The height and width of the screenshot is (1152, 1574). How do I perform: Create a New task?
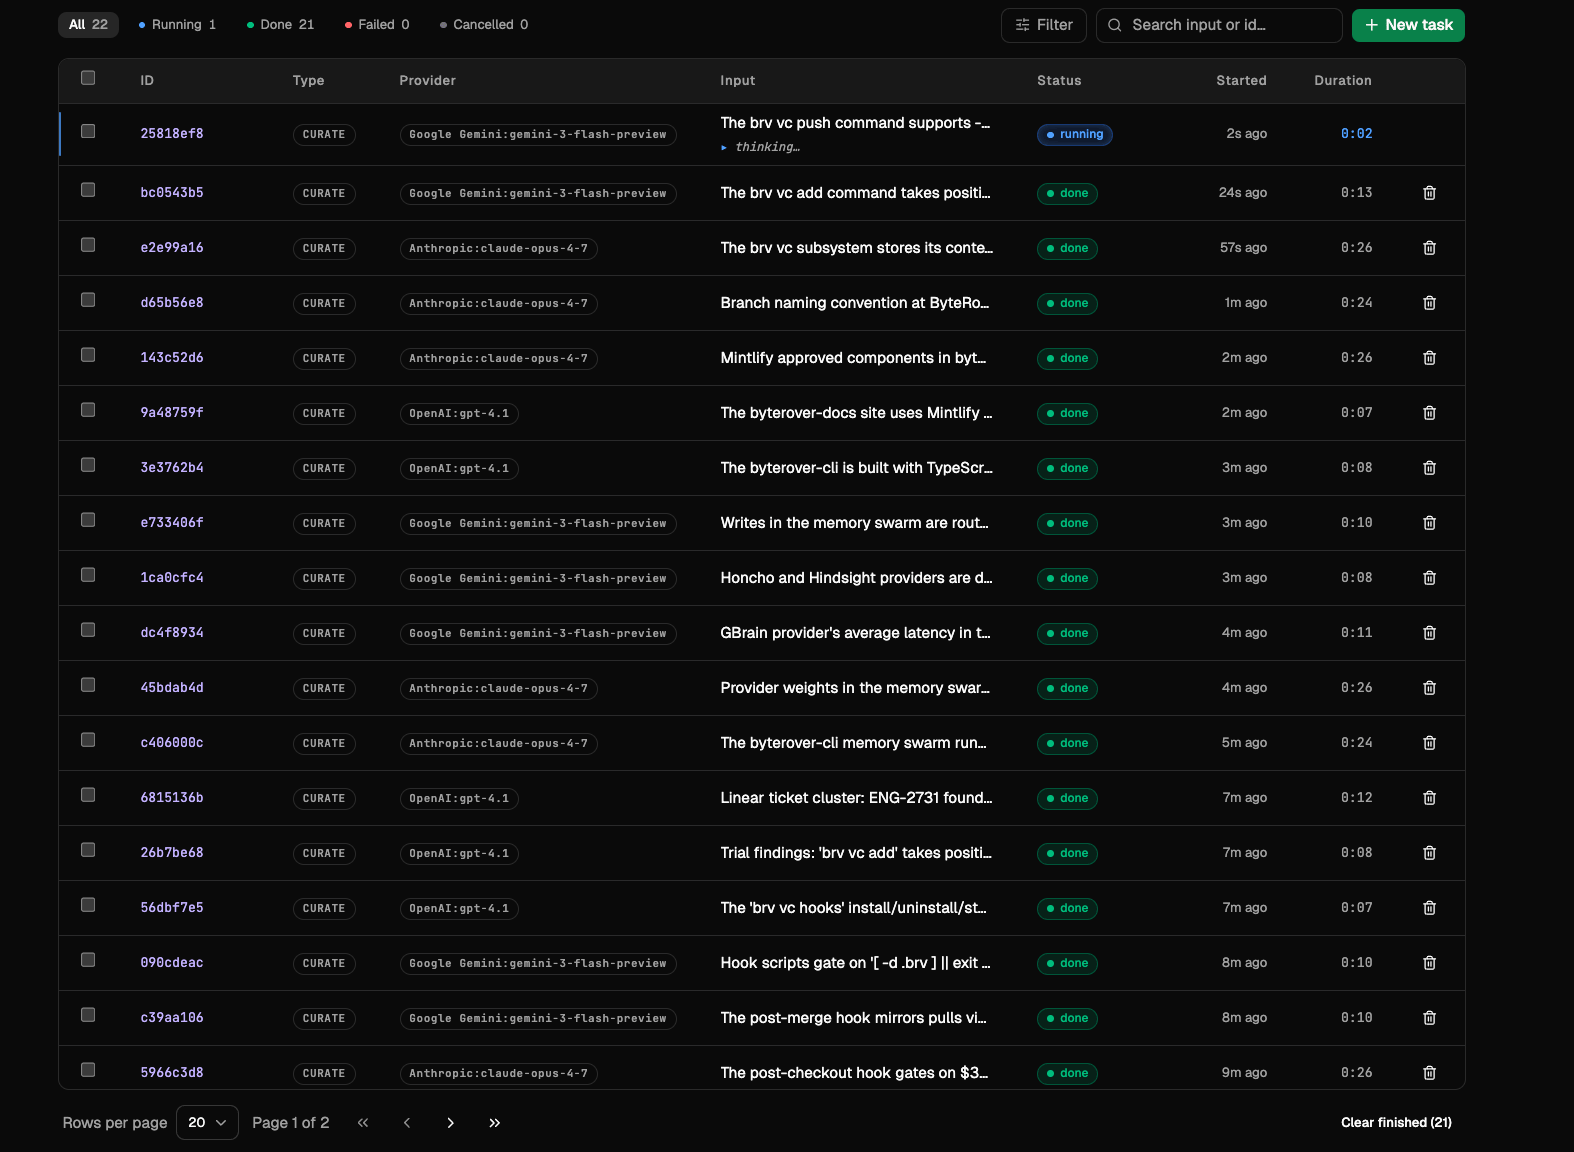click(x=1408, y=25)
